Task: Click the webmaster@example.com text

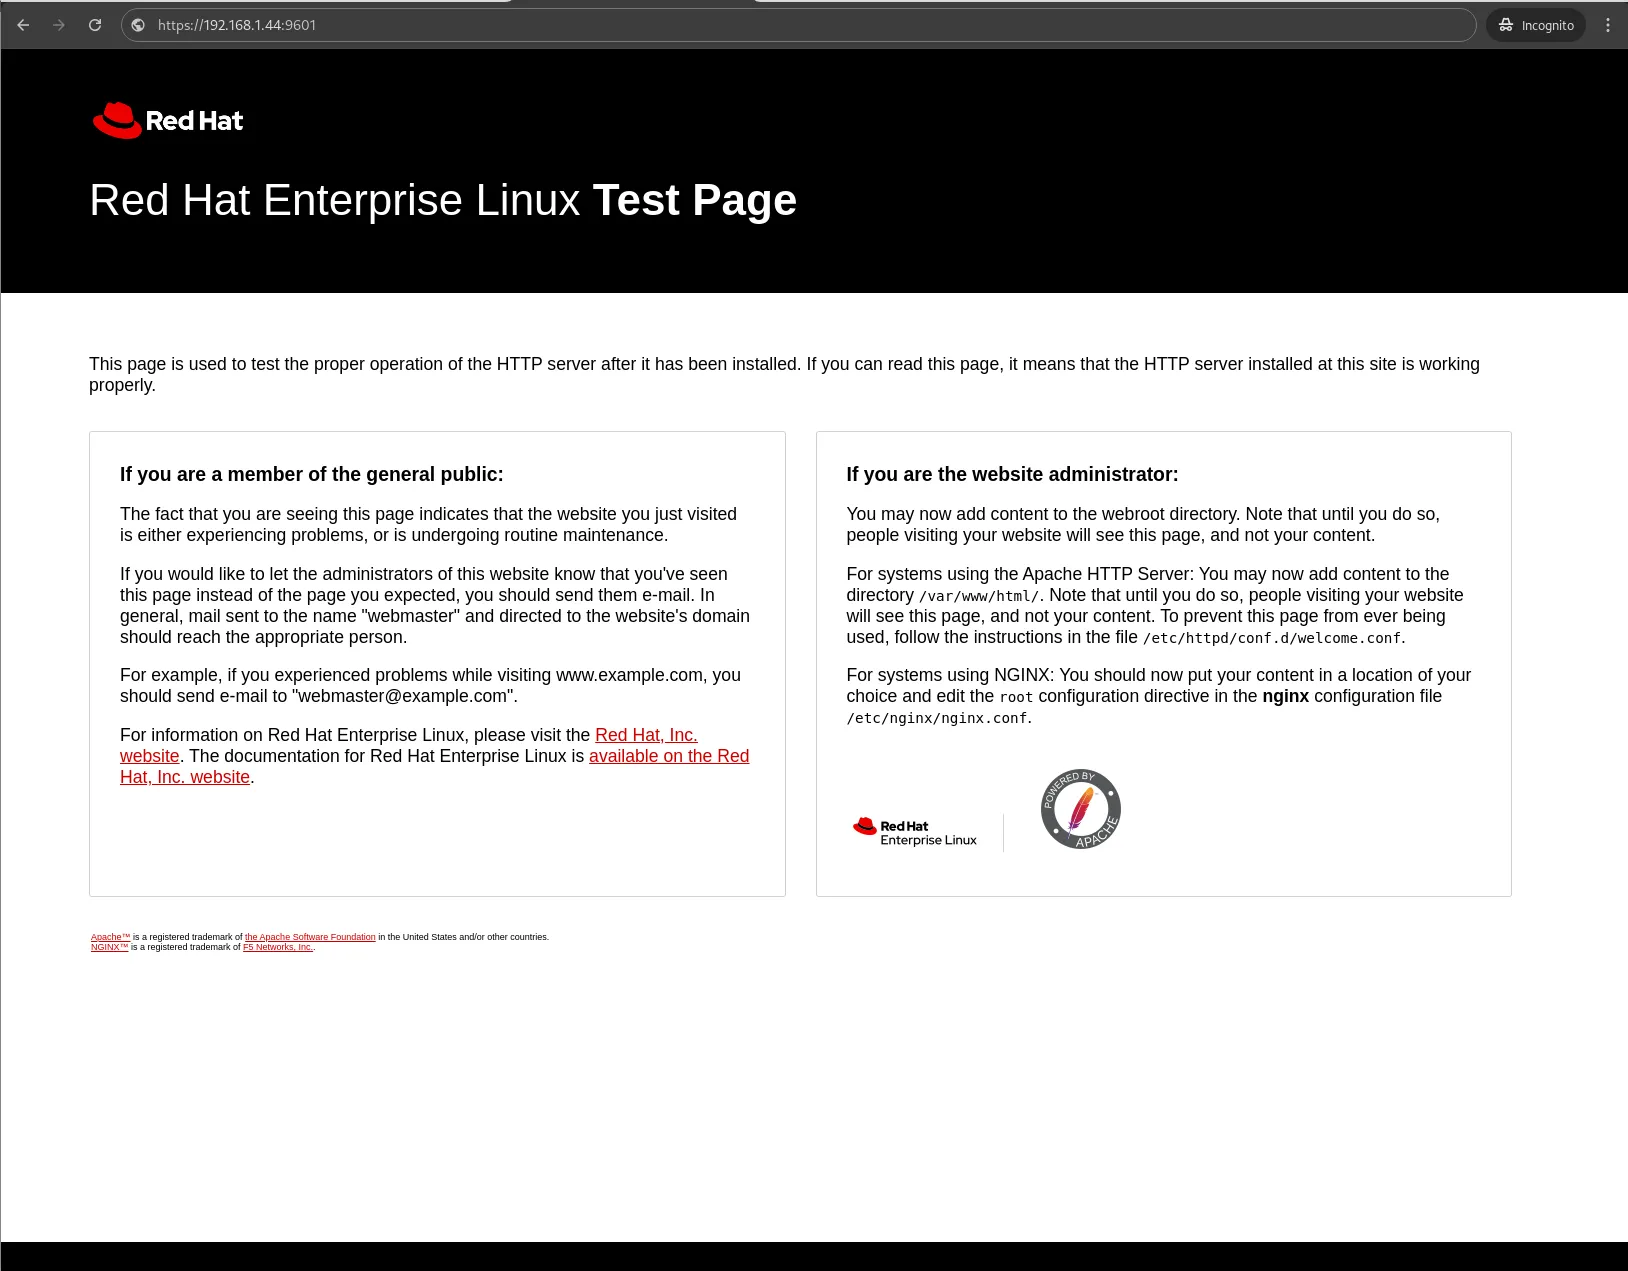Action: (x=403, y=696)
